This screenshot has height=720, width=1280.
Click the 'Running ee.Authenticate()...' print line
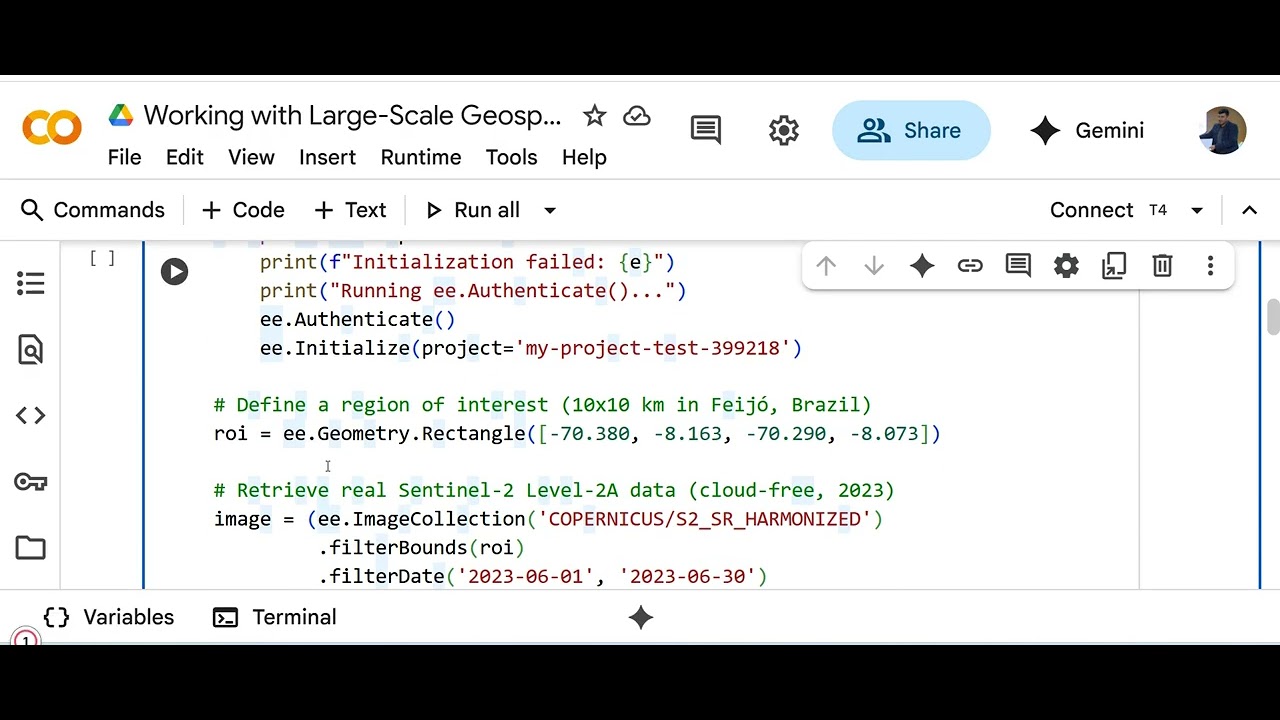[473, 291]
